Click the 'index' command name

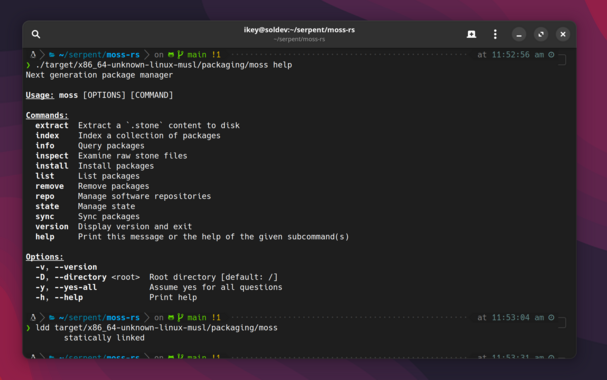click(x=47, y=135)
